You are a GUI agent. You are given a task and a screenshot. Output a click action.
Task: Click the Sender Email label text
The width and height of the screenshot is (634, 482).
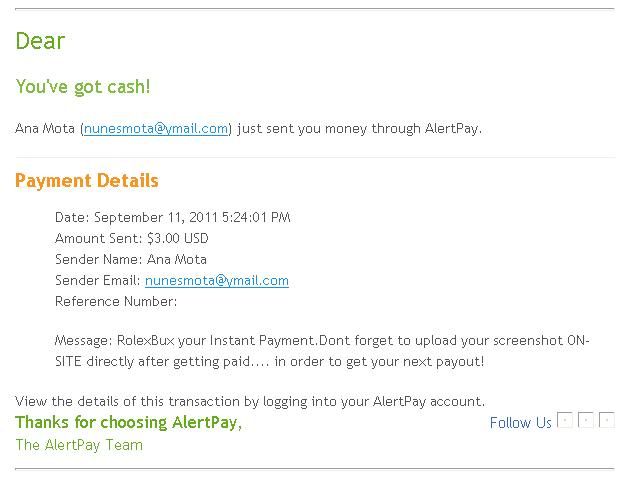(x=98, y=280)
